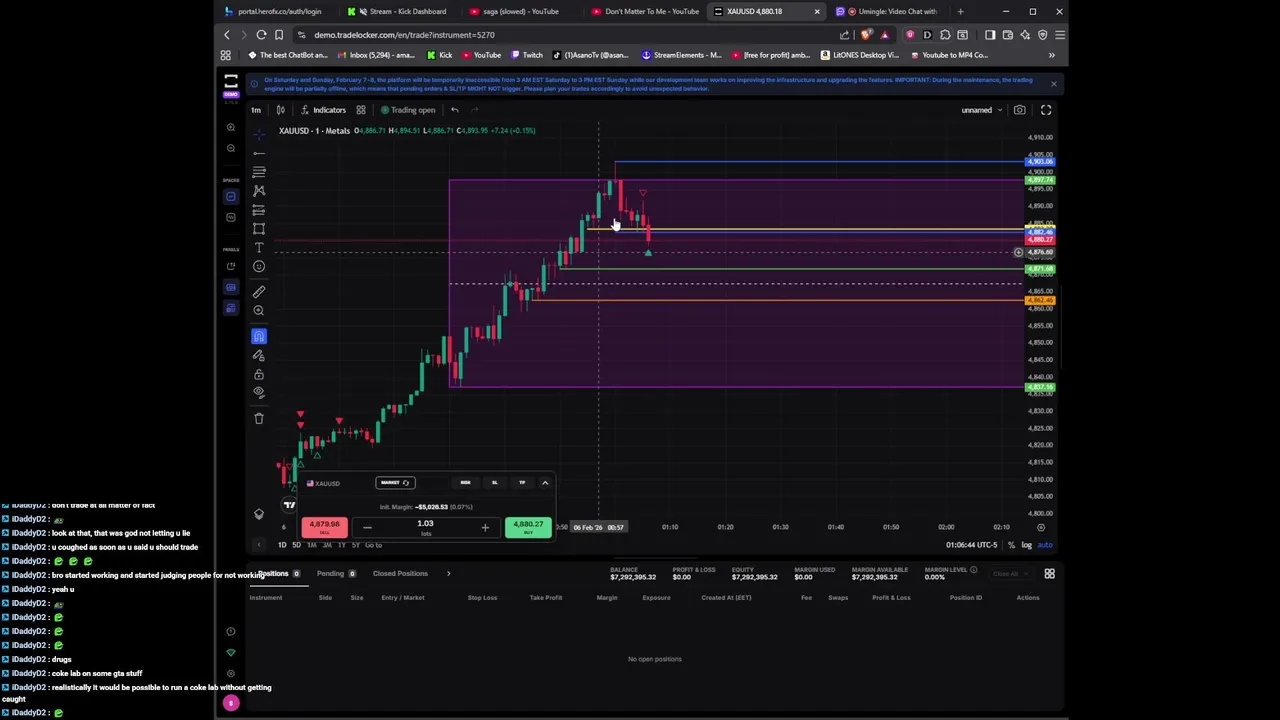Click the browser address bar URL

(x=404, y=35)
